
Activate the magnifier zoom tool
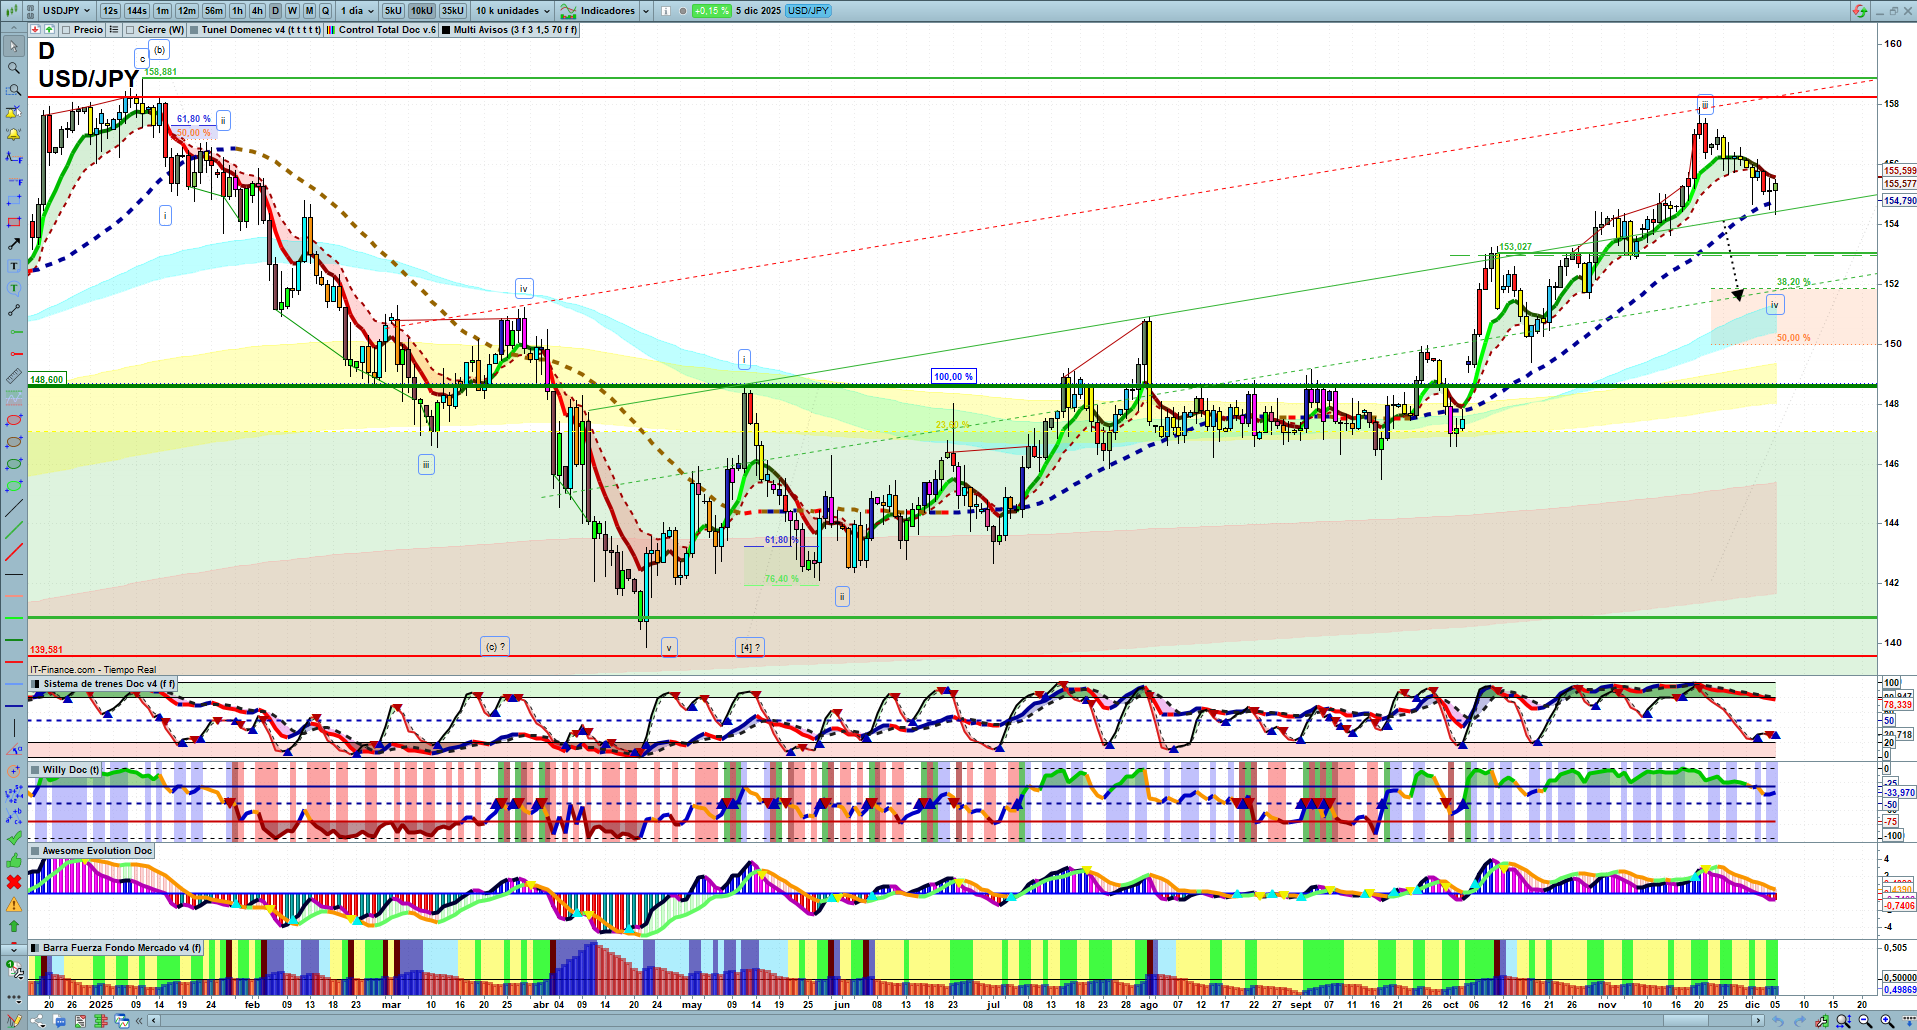coord(14,68)
